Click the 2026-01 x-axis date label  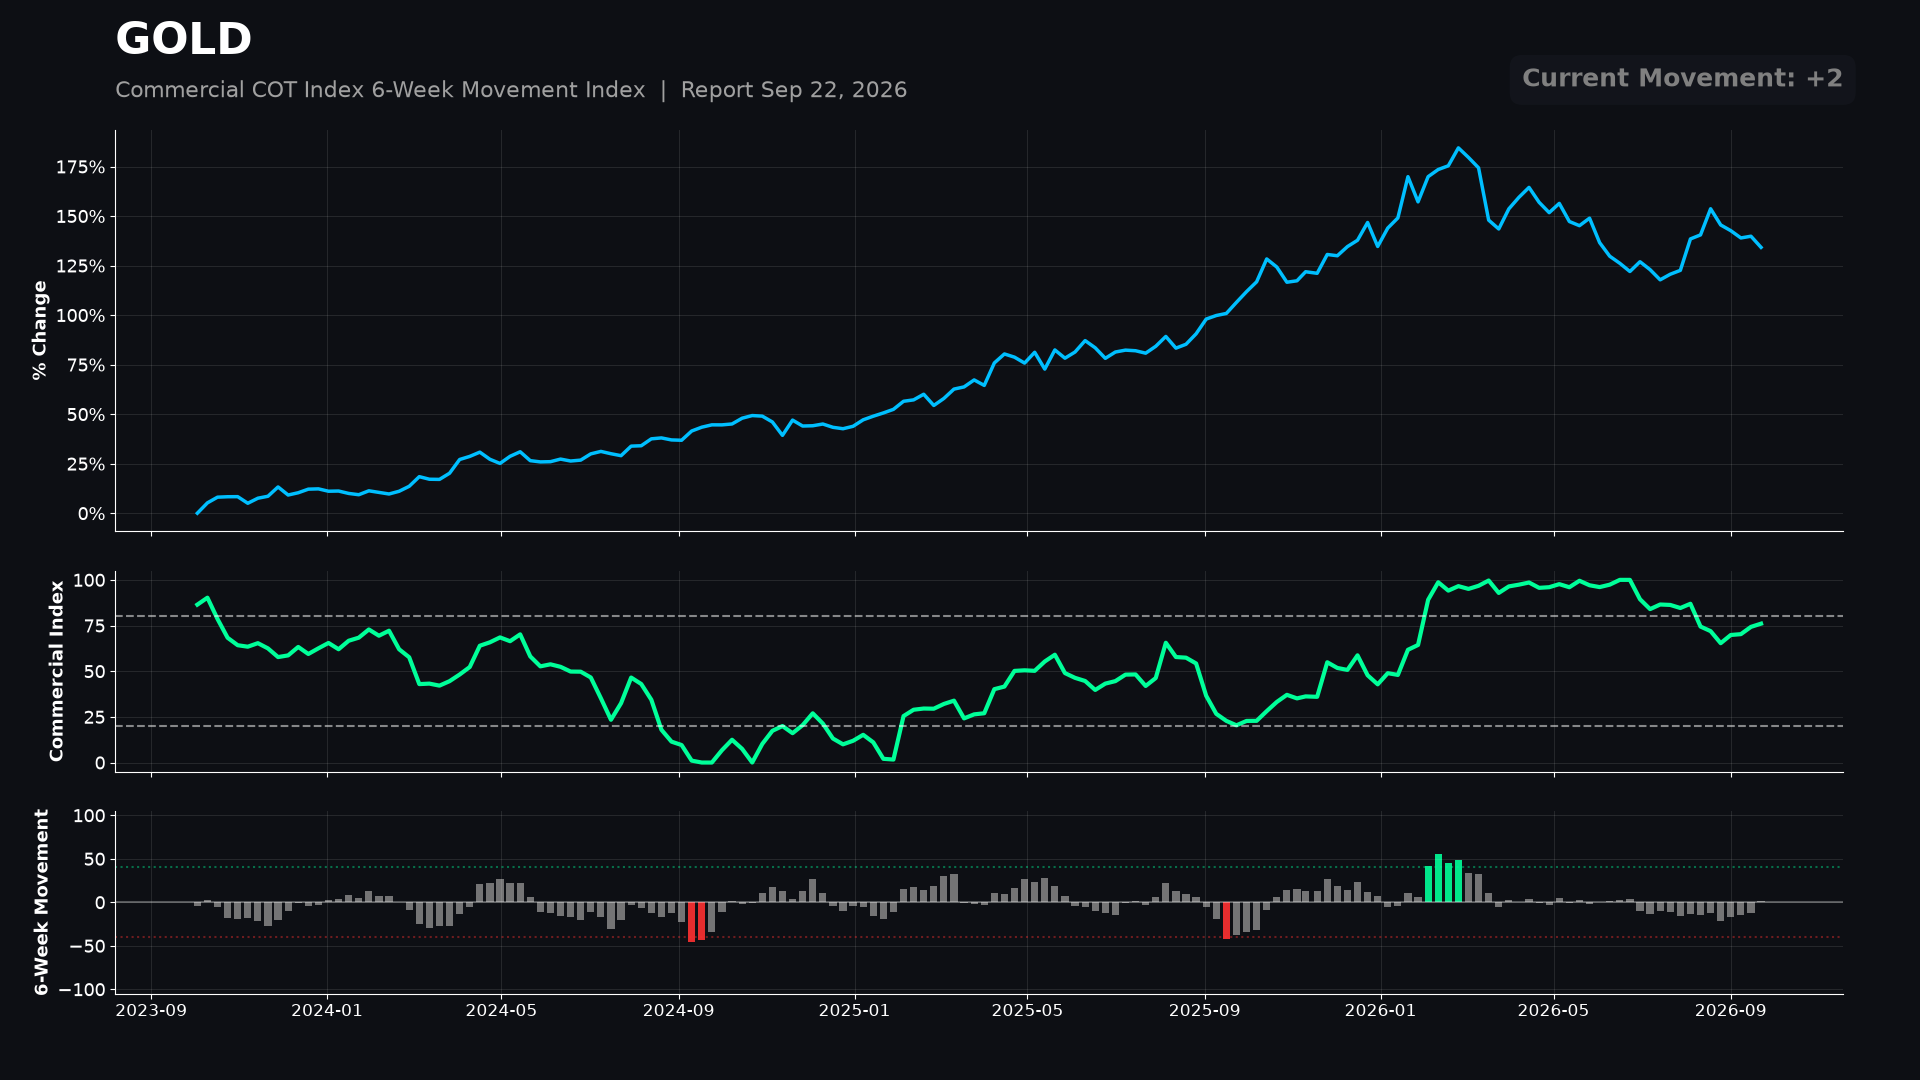(x=1380, y=1011)
